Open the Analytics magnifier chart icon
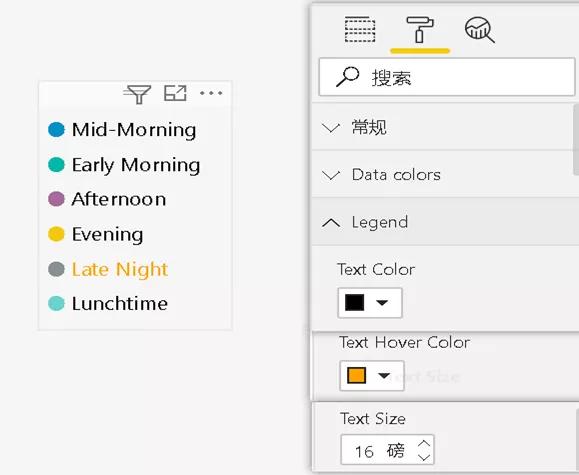 click(479, 30)
